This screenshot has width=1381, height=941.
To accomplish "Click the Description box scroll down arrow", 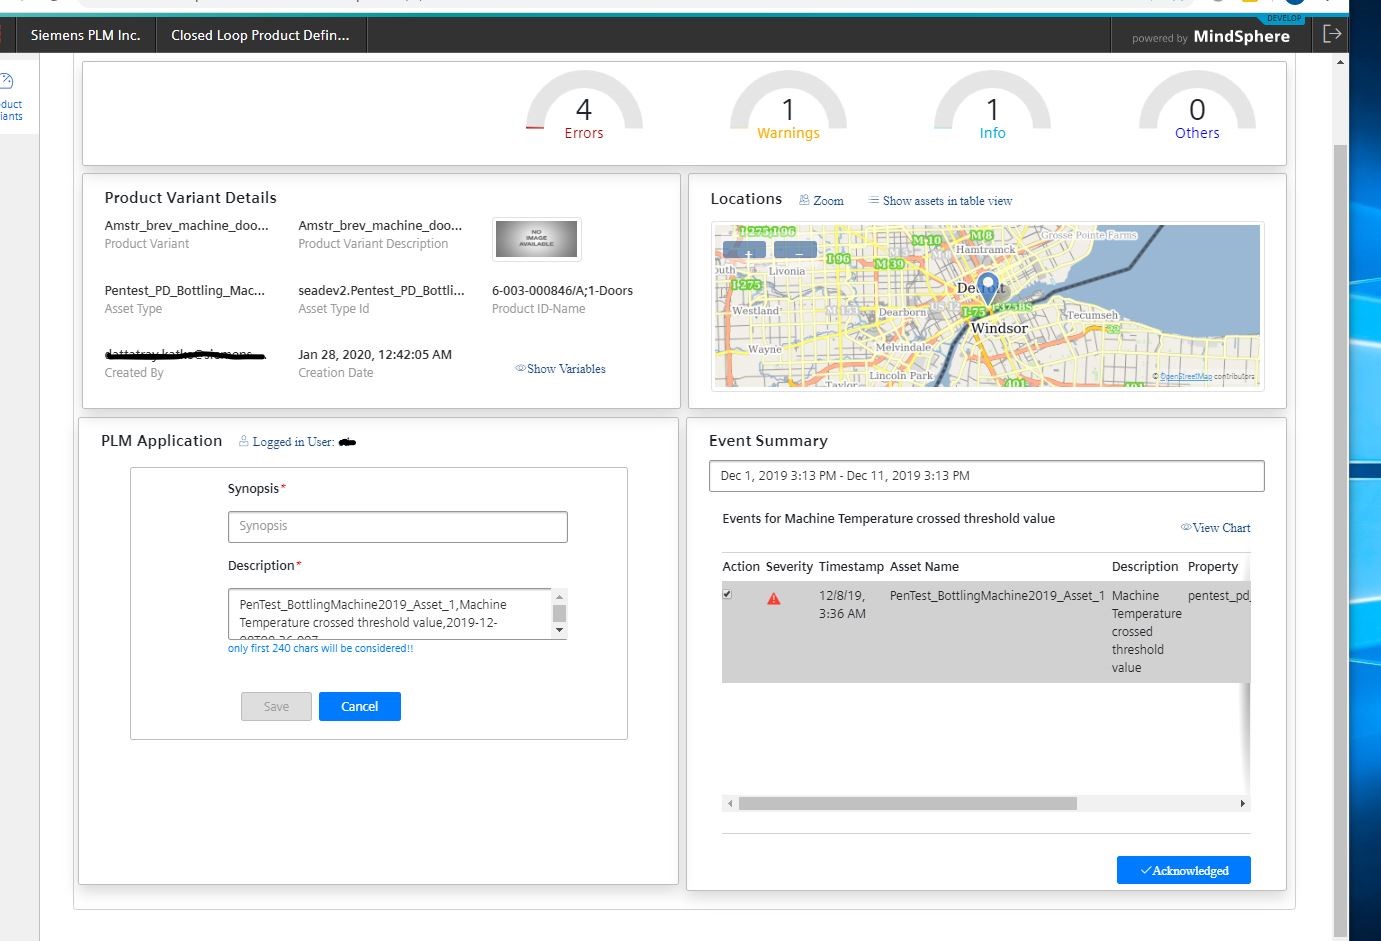I will tap(559, 631).
